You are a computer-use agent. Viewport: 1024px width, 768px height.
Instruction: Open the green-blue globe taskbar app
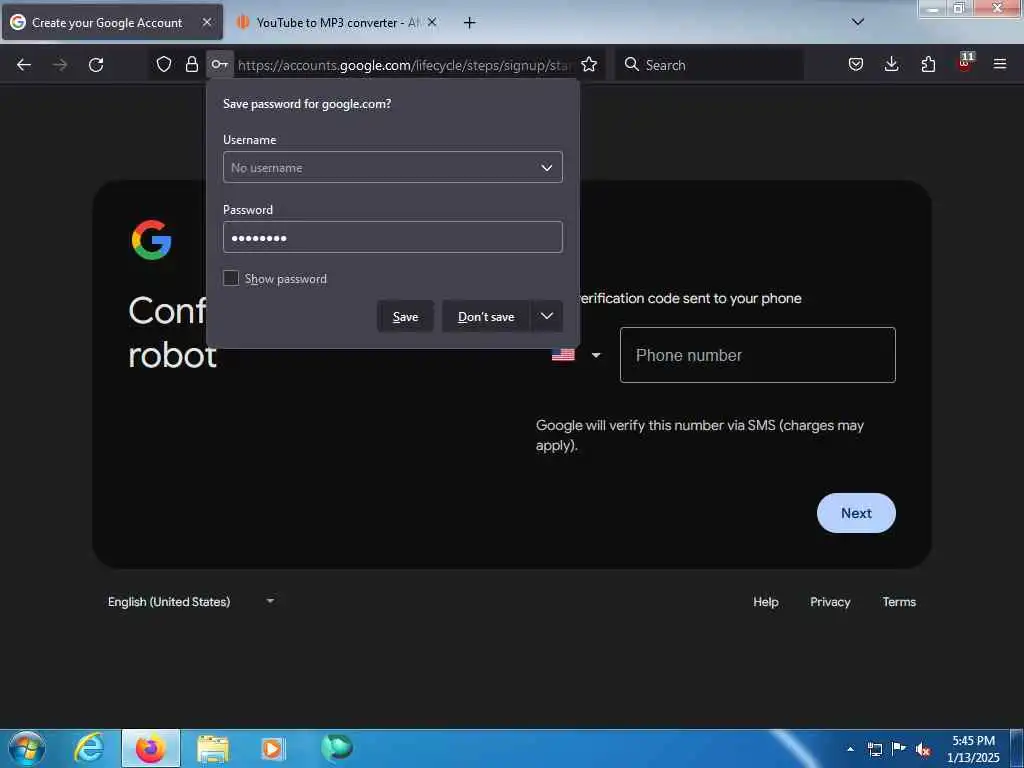pos(337,747)
